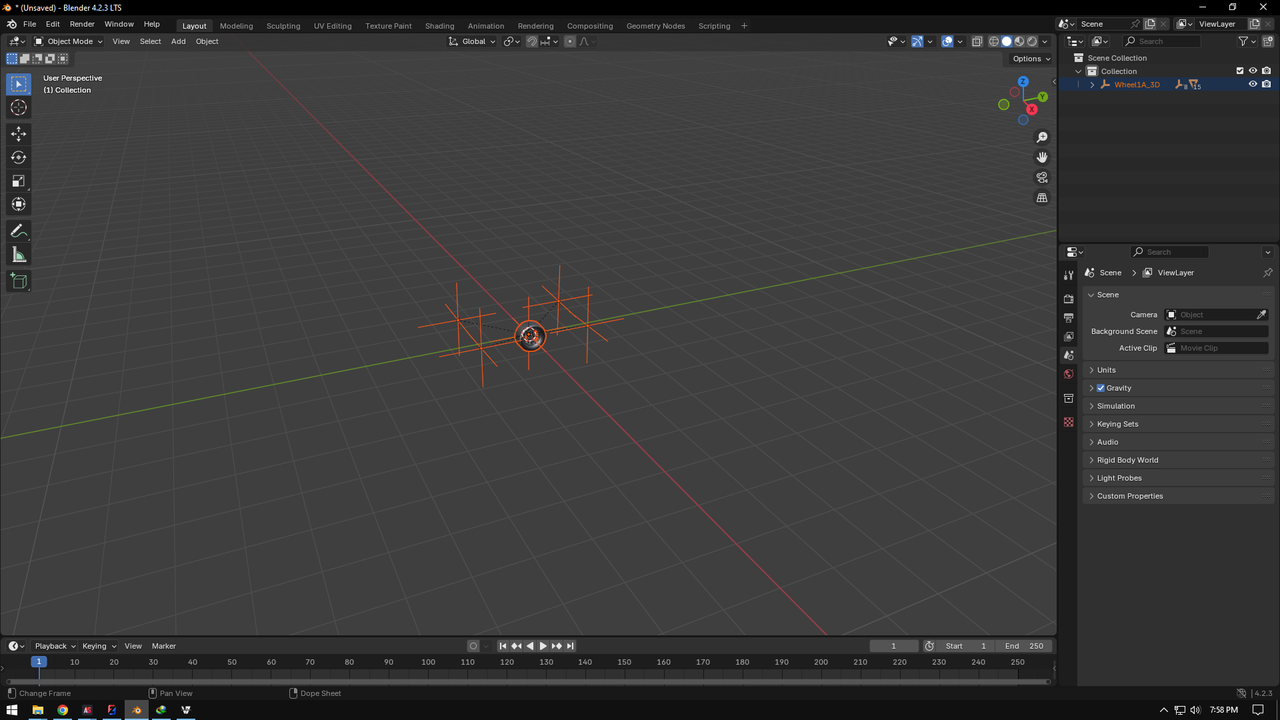This screenshot has height=720, width=1280.
Task: Open the Annotate tool
Action: click(x=18, y=231)
